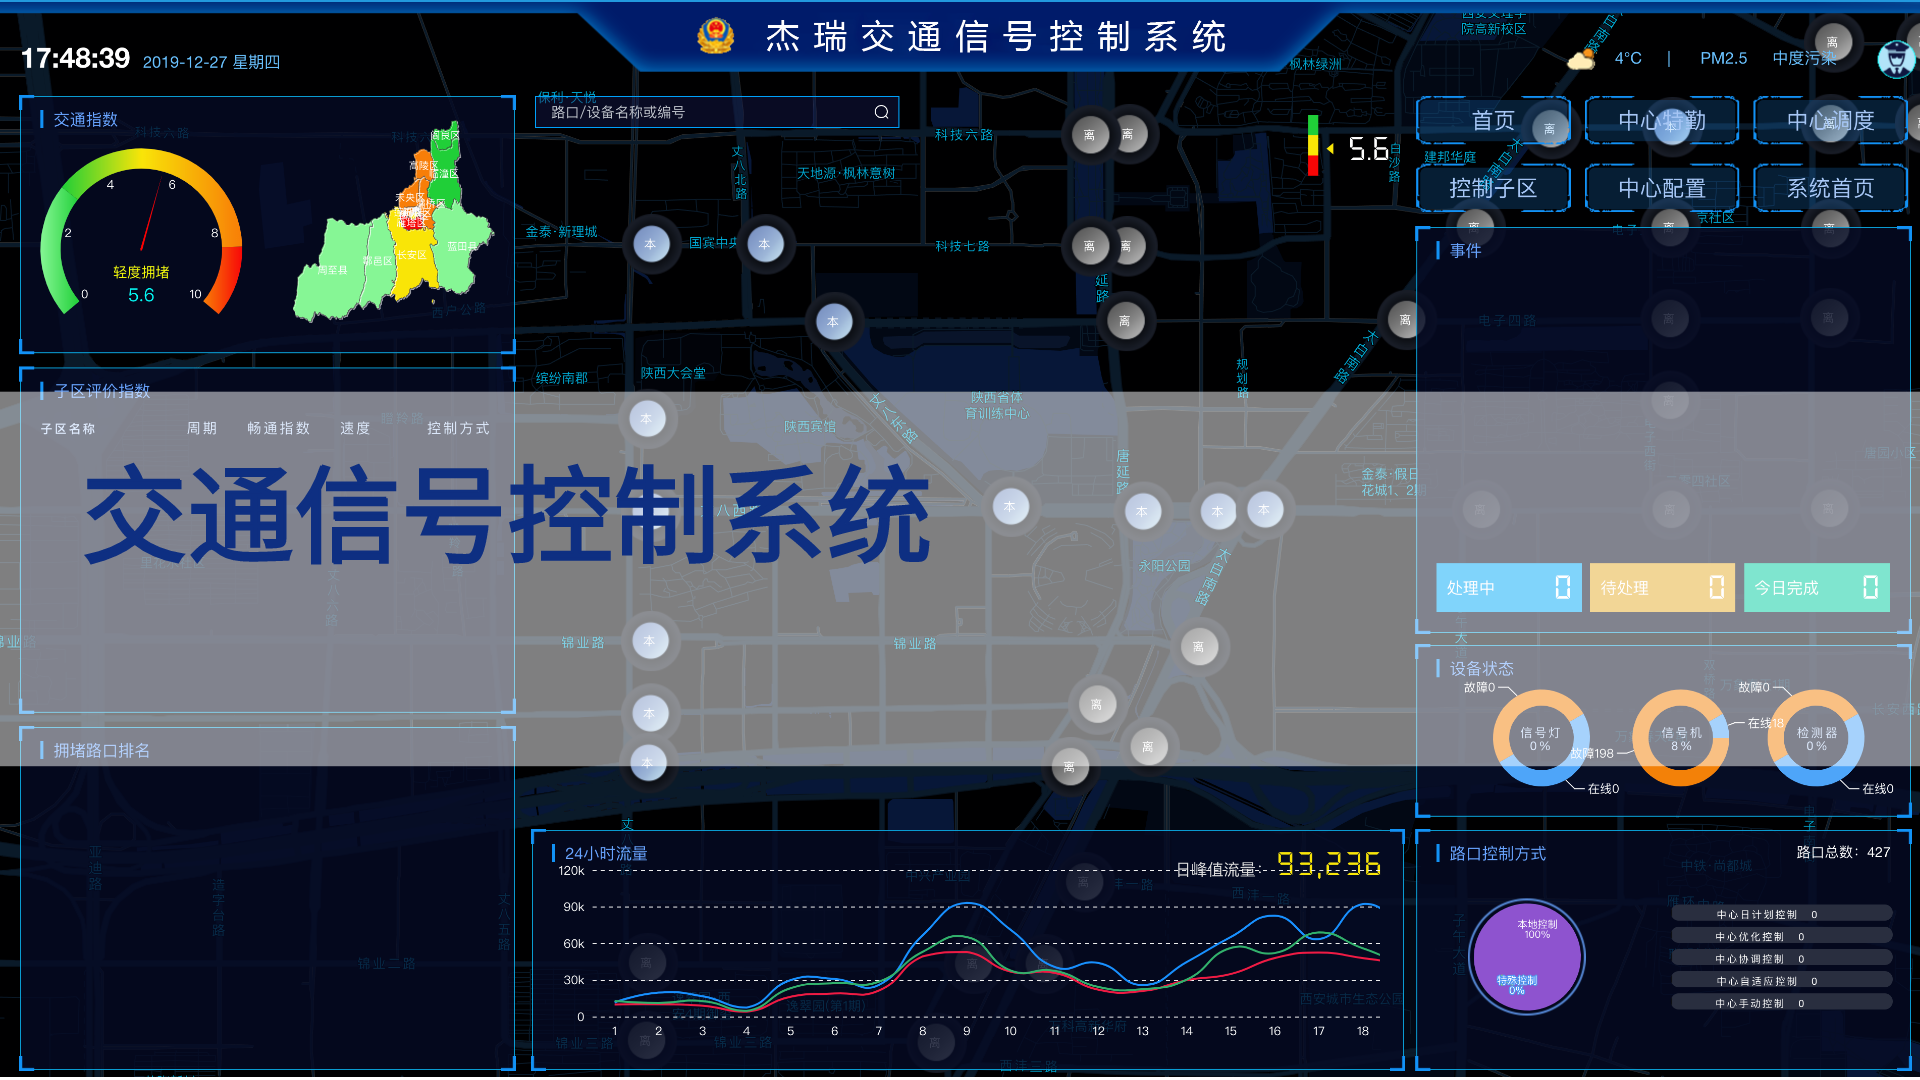Click the search magnifier icon
The image size is (1920, 1080).
click(881, 112)
